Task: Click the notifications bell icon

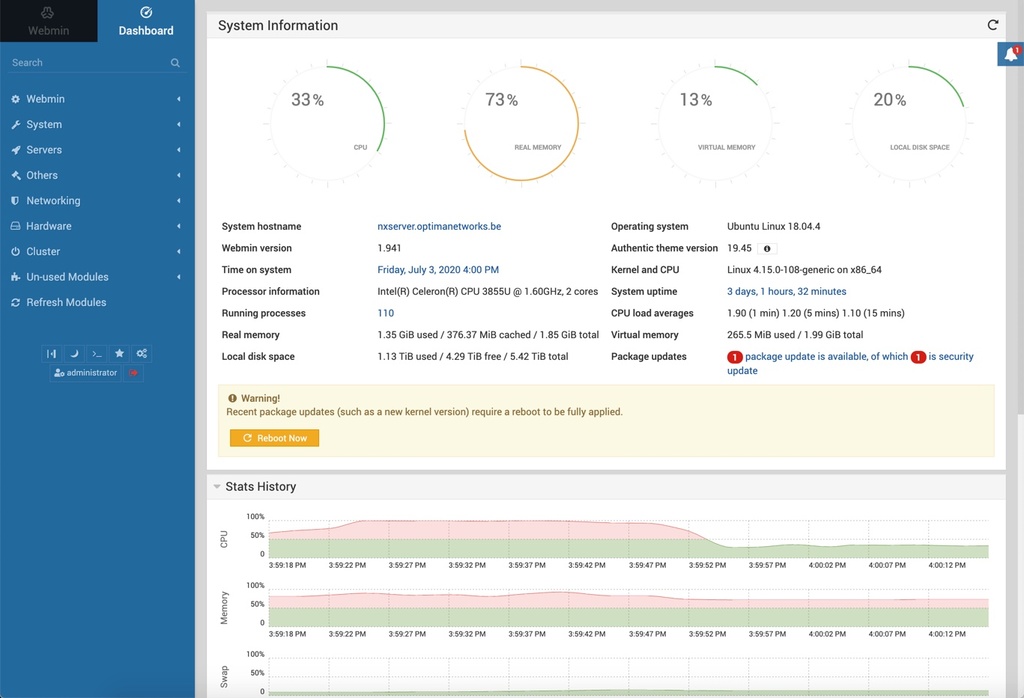Action: [1011, 54]
